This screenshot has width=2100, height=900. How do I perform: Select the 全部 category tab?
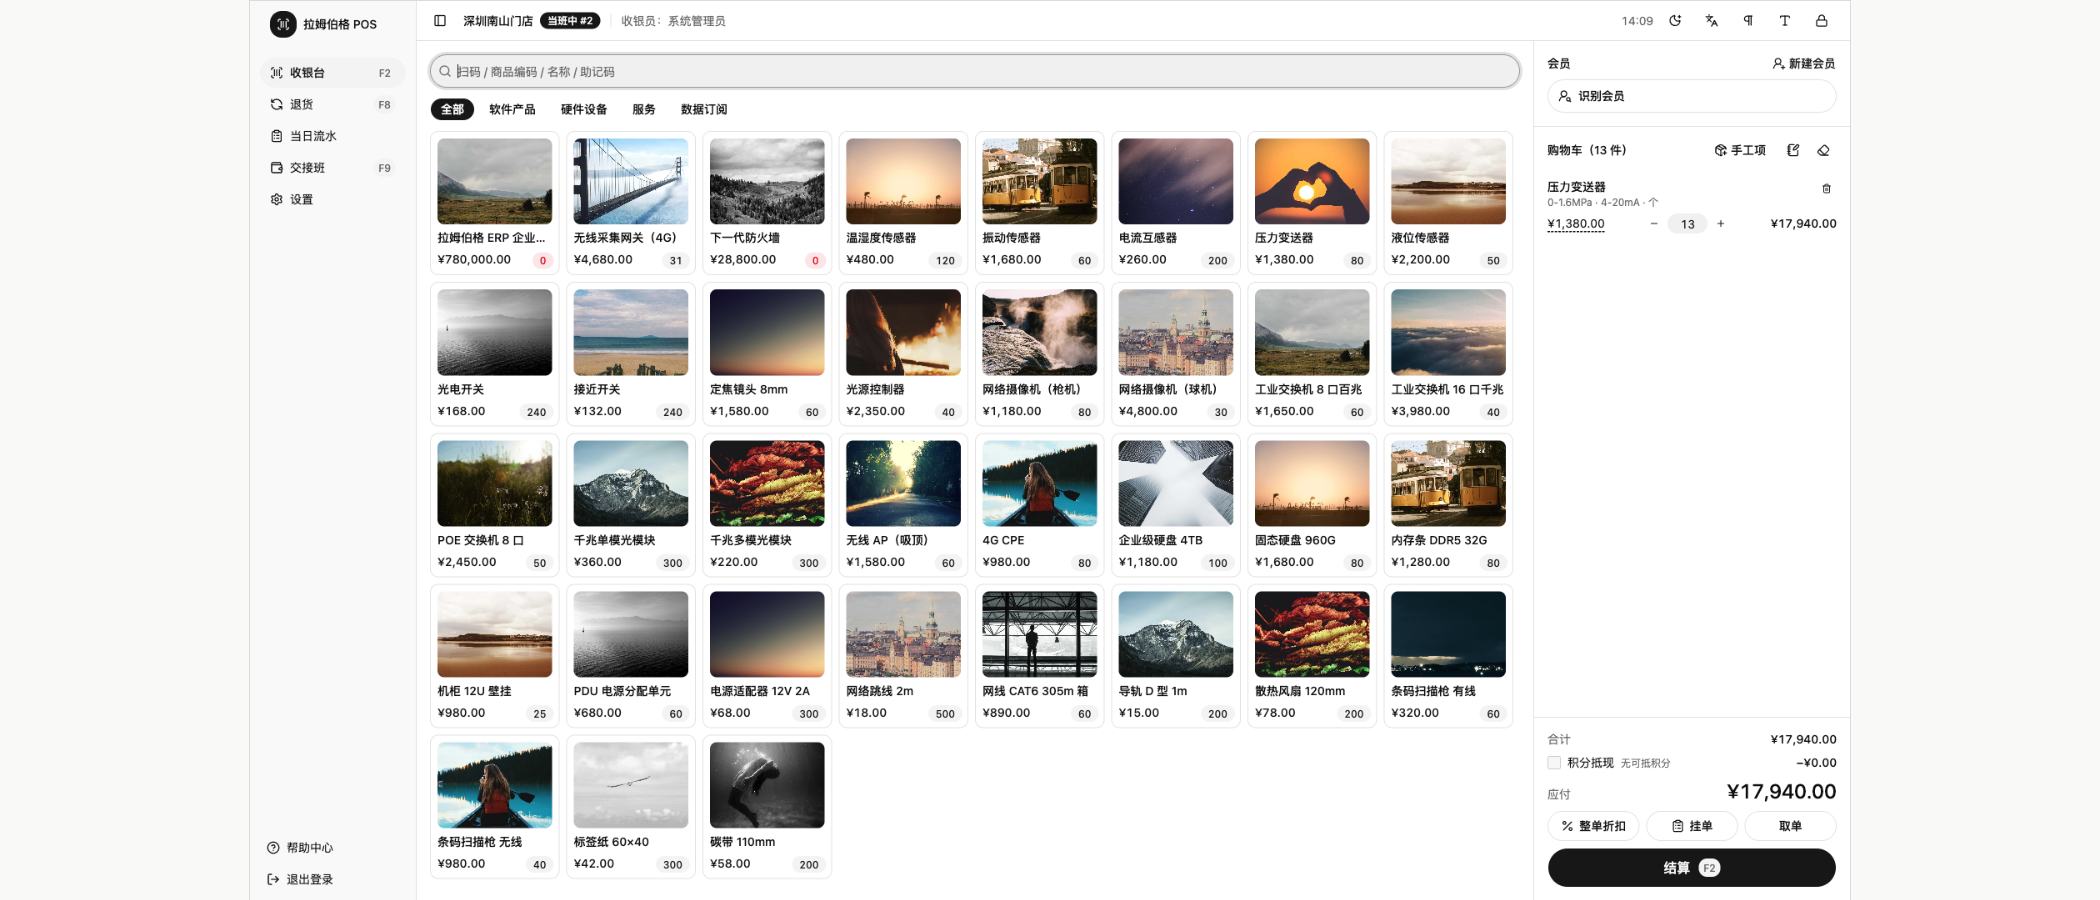[x=452, y=109]
